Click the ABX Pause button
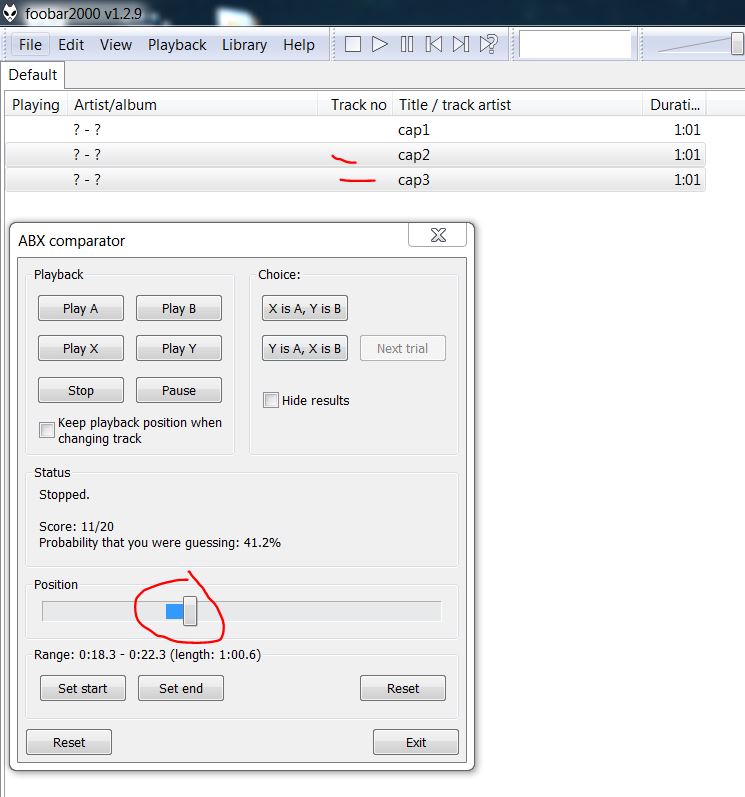 [179, 390]
